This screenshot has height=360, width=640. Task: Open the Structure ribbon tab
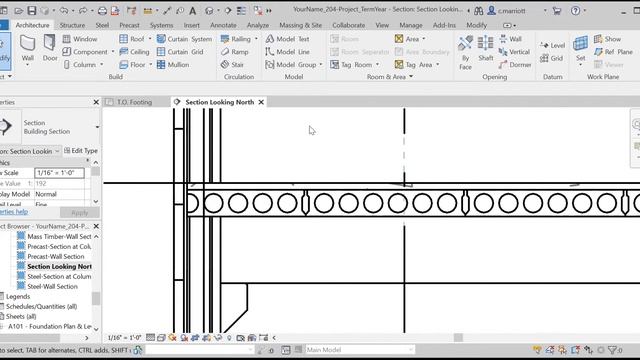72,25
